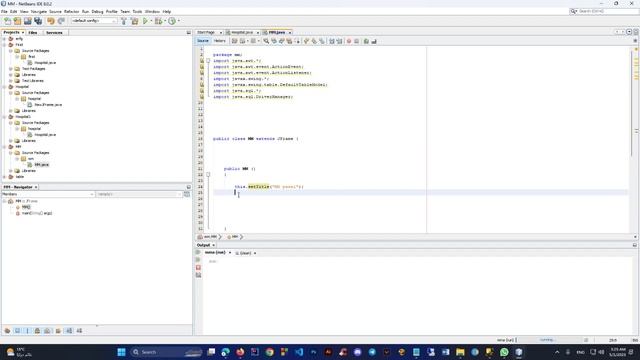This screenshot has height=360, width=640.
Task: Click the mm.MM breadcrumb below editor
Action: (209, 237)
